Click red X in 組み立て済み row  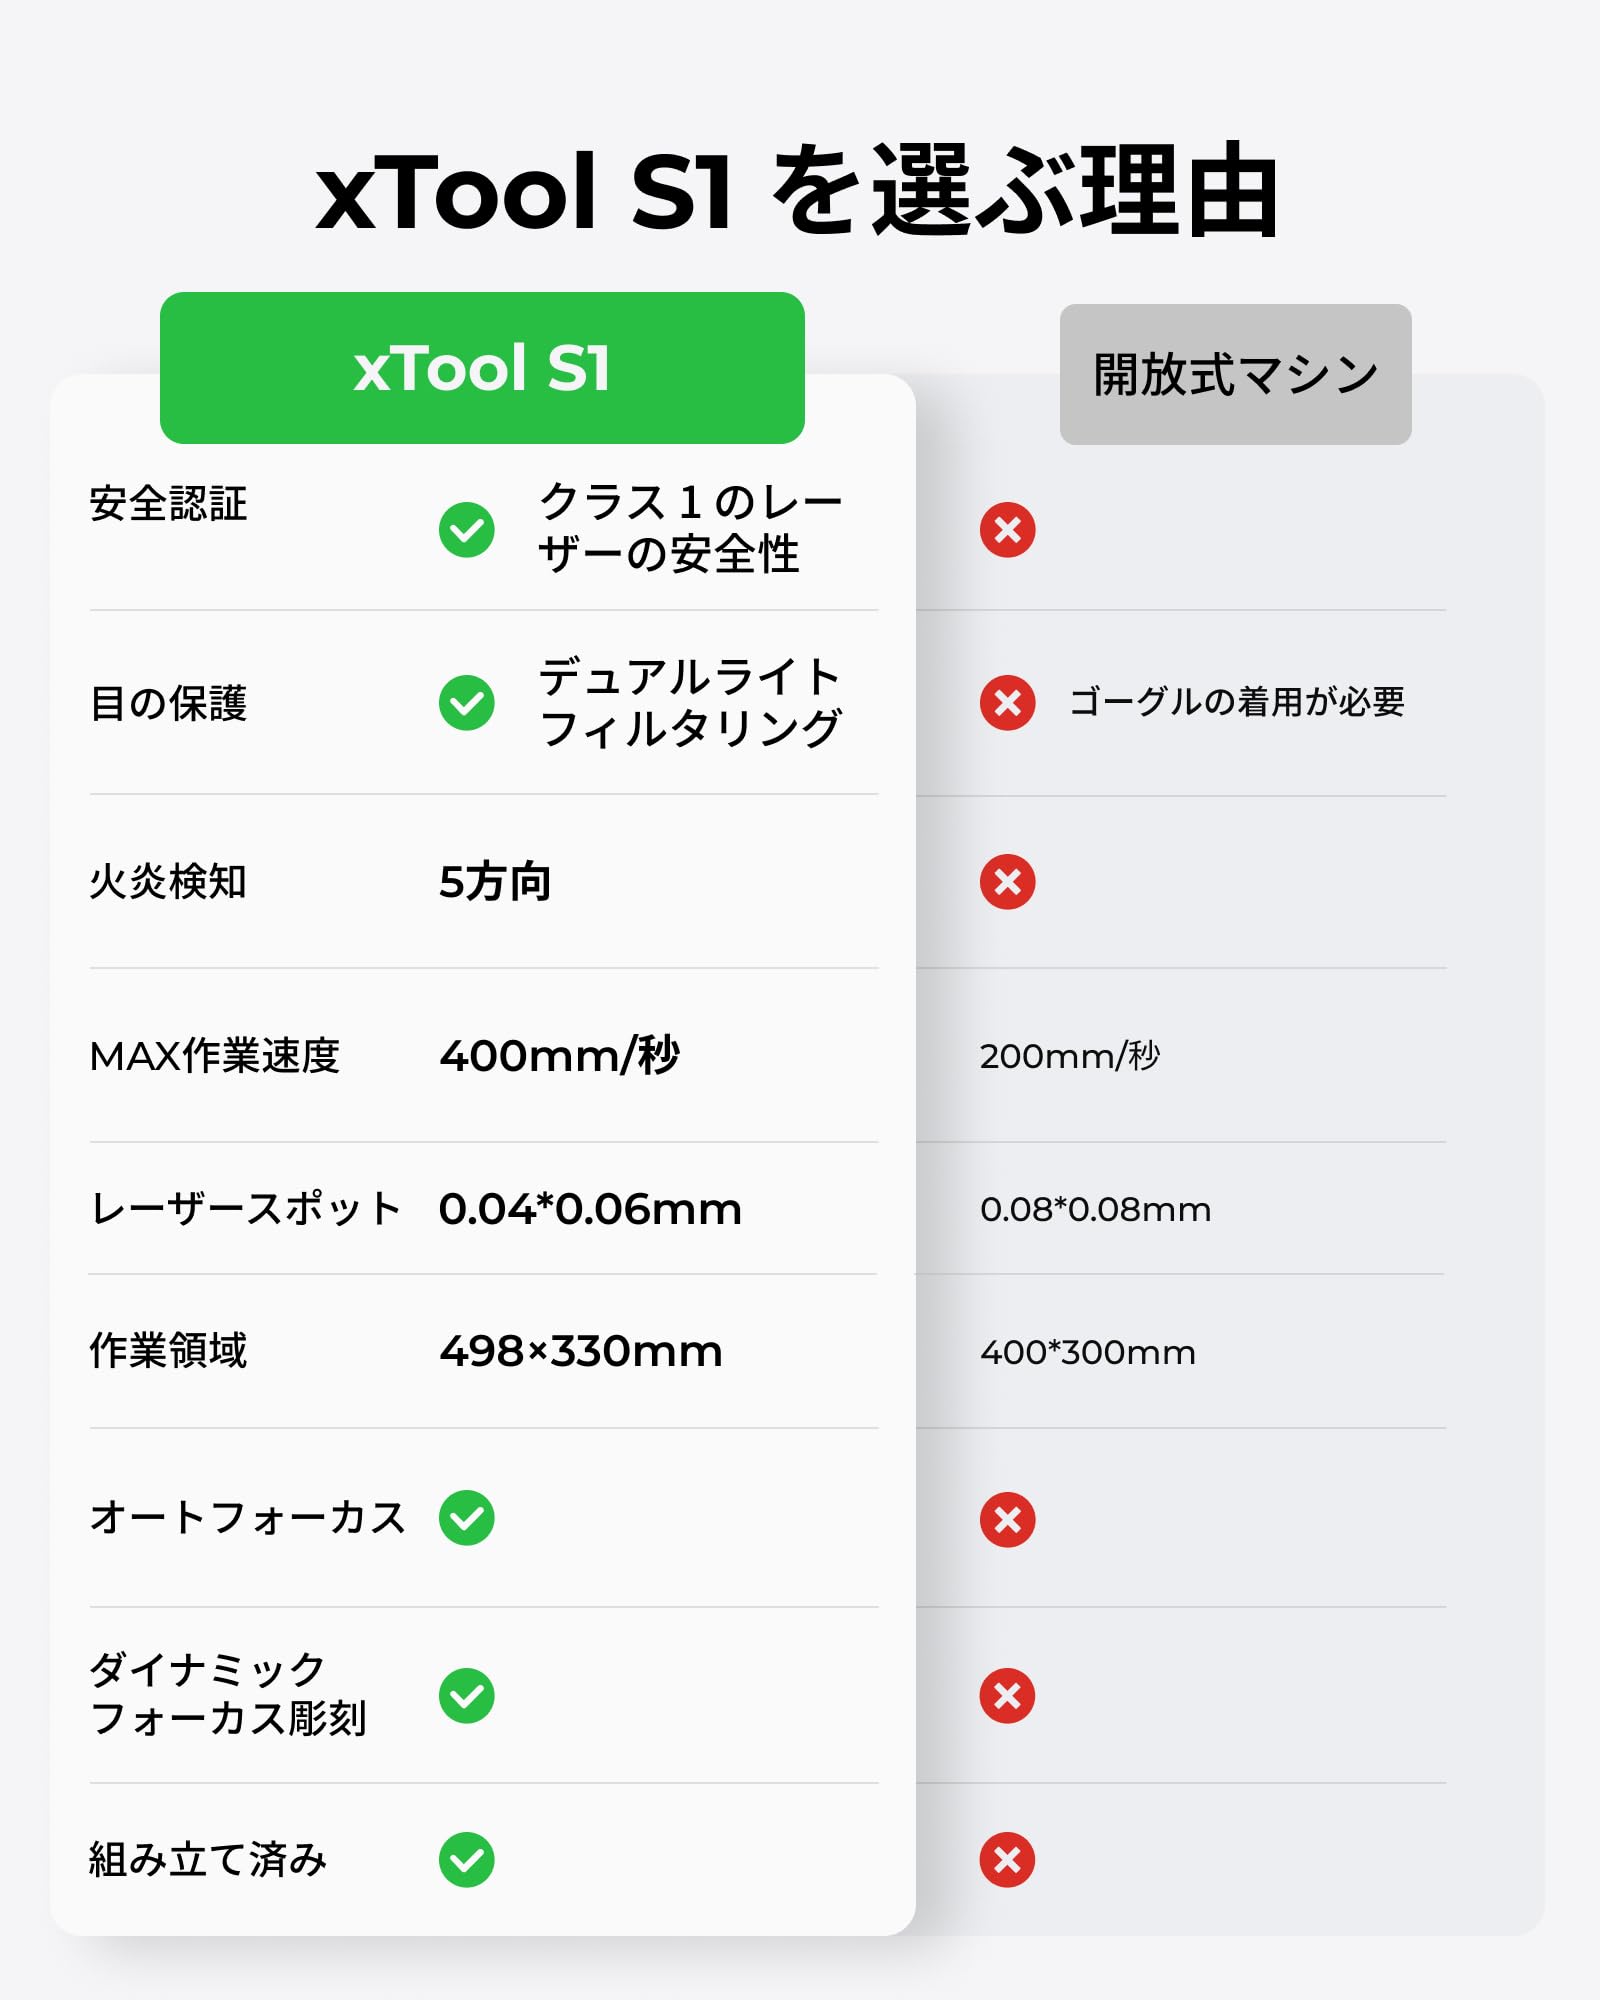click(1007, 1860)
